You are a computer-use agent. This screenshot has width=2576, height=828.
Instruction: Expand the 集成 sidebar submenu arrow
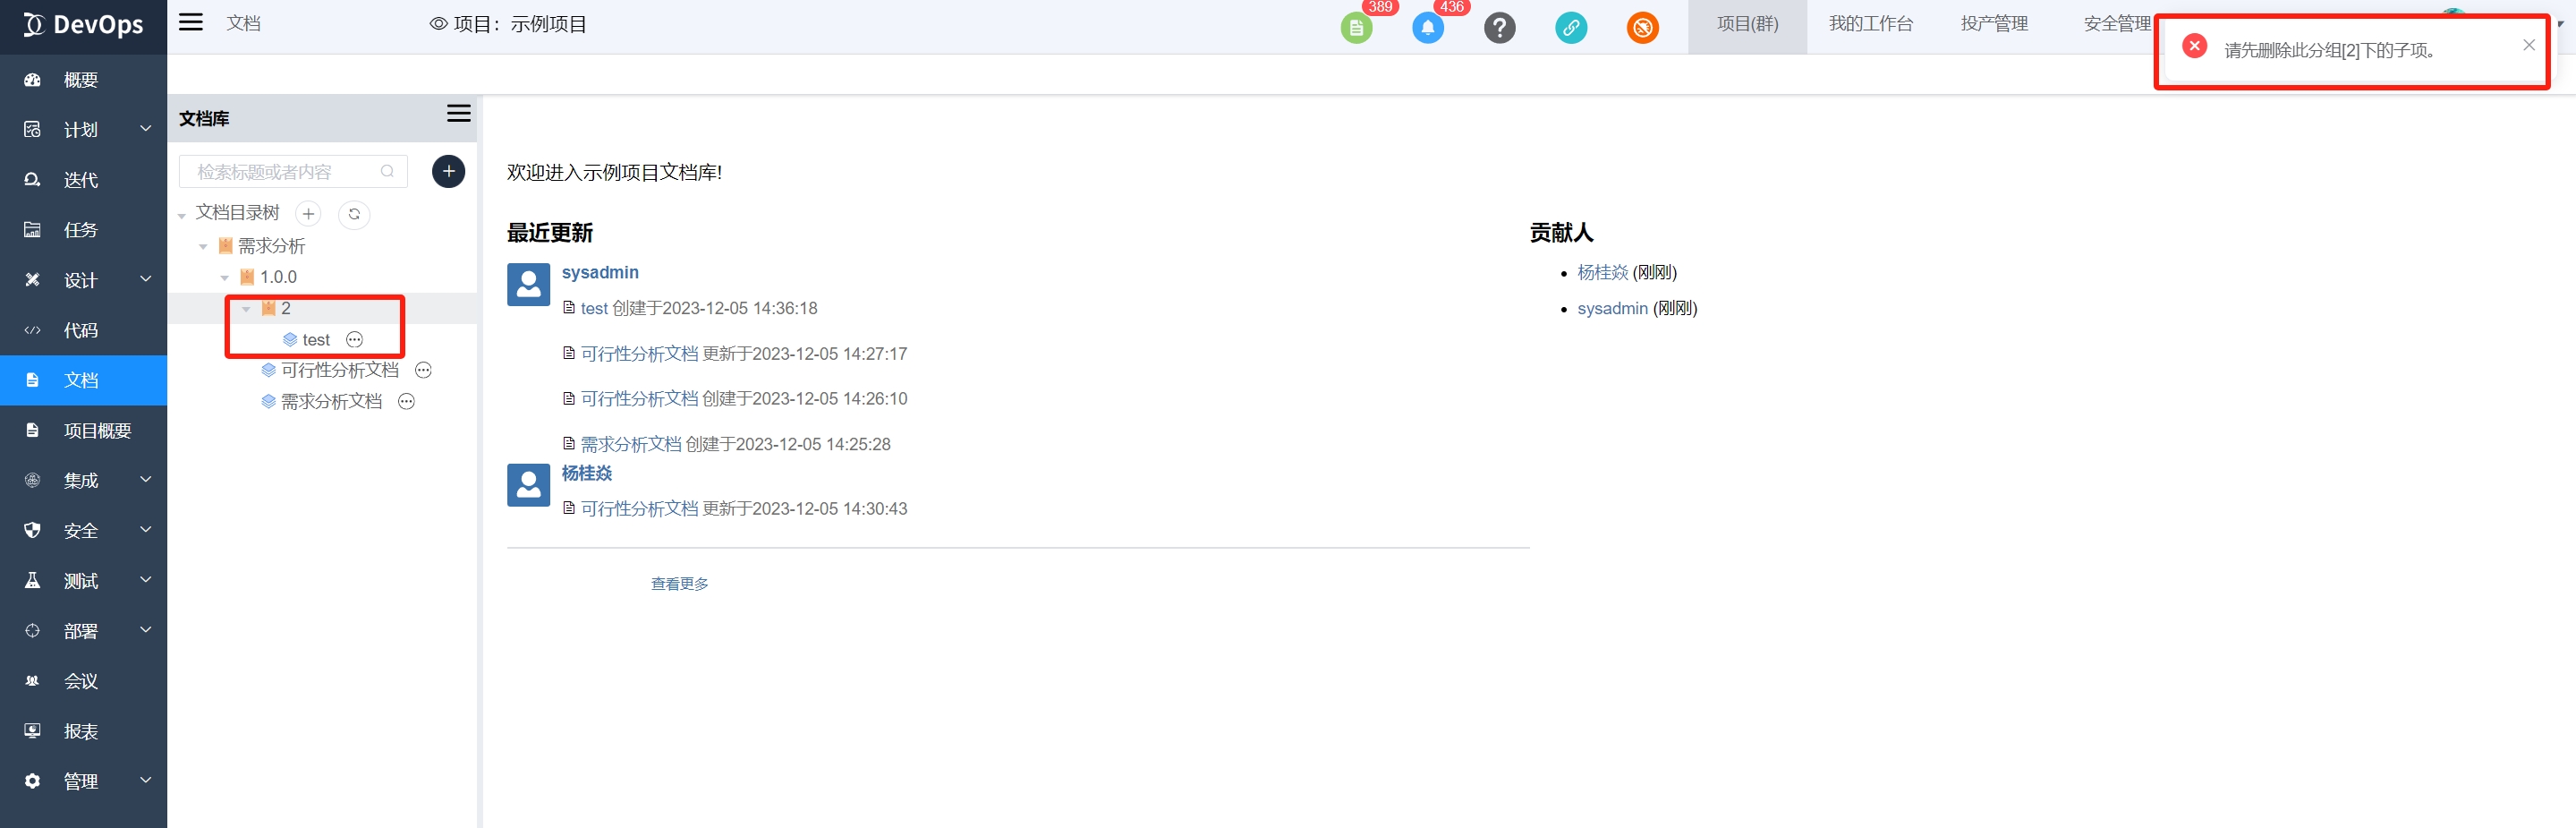(146, 480)
